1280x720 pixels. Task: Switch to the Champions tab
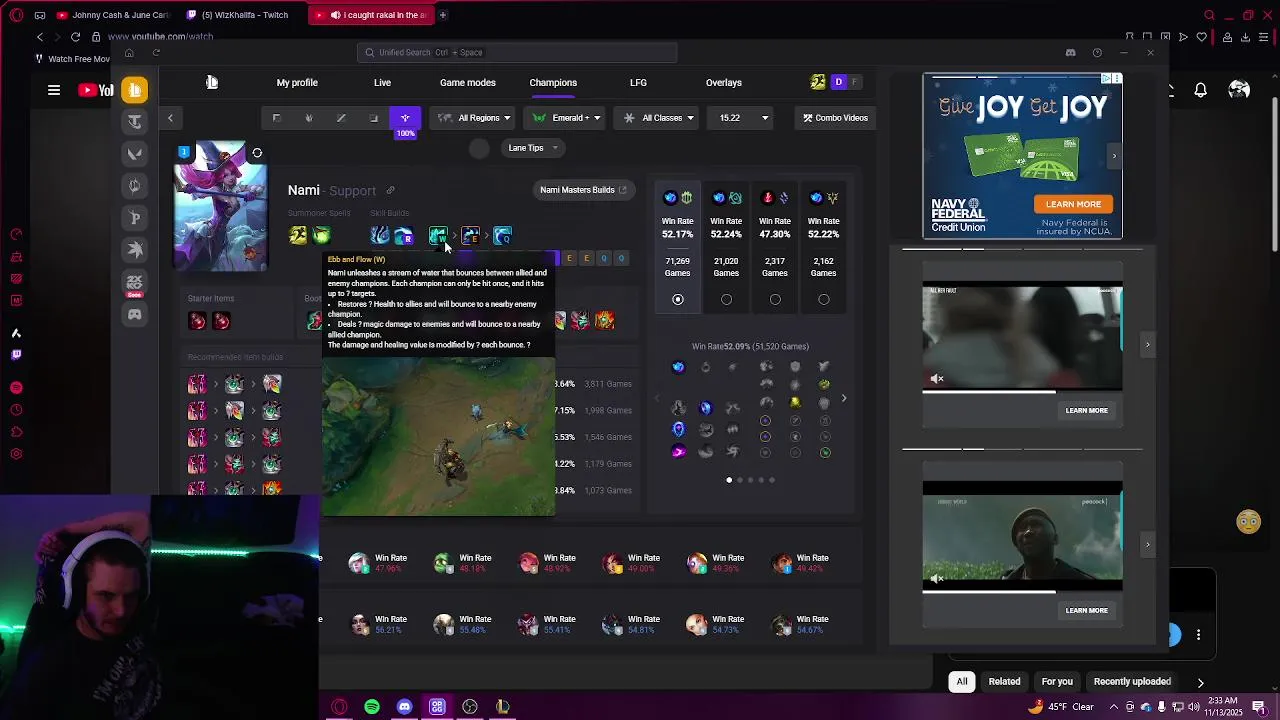point(553,83)
